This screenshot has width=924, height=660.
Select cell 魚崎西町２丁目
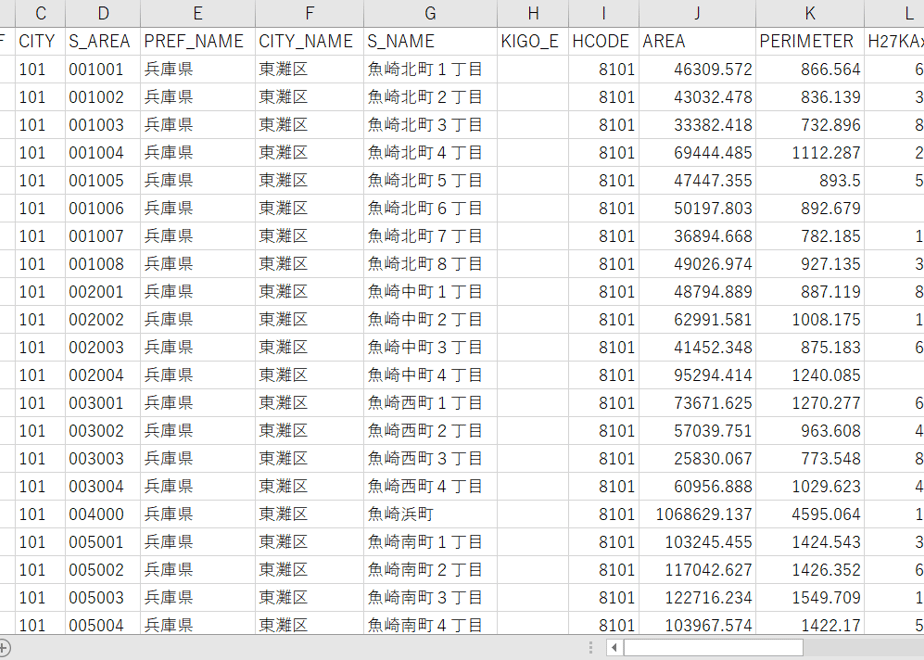pos(430,431)
